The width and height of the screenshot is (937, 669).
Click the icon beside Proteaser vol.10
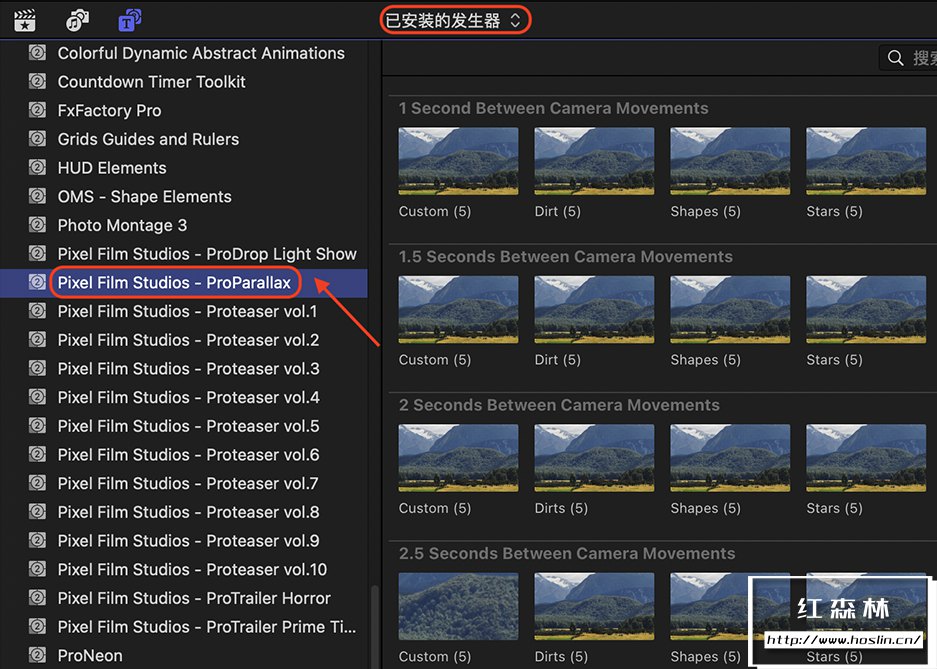pyautogui.click(x=37, y=569)
